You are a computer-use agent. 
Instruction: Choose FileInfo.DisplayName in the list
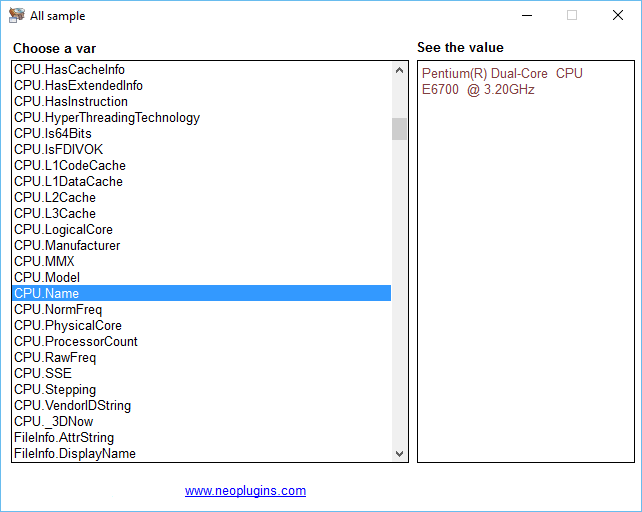tap(201, 453)
